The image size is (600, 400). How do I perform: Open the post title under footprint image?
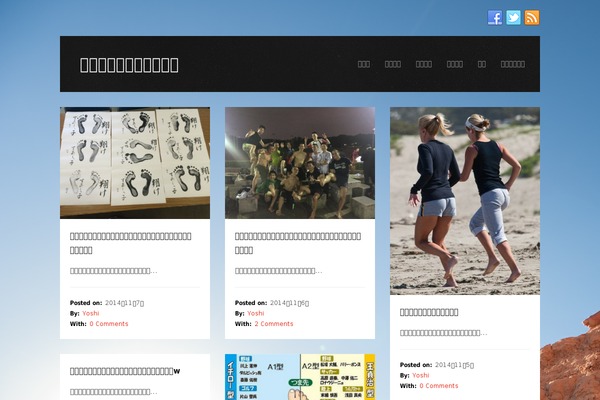pos(130,243)
